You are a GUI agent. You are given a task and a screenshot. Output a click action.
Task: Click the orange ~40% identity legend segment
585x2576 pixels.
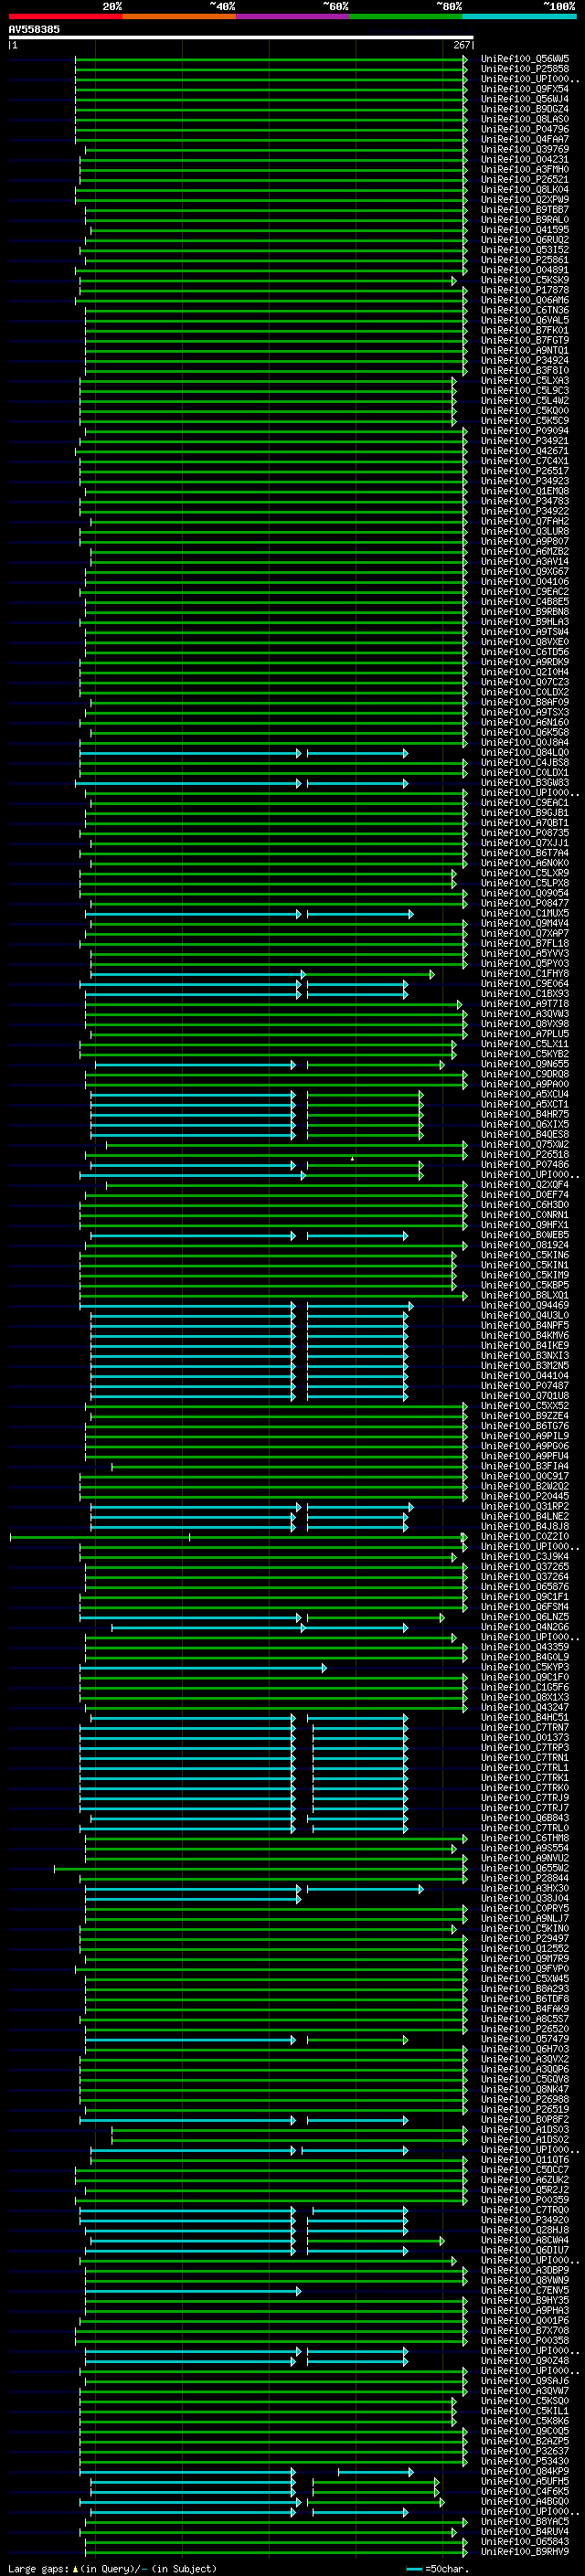[179, 16]
